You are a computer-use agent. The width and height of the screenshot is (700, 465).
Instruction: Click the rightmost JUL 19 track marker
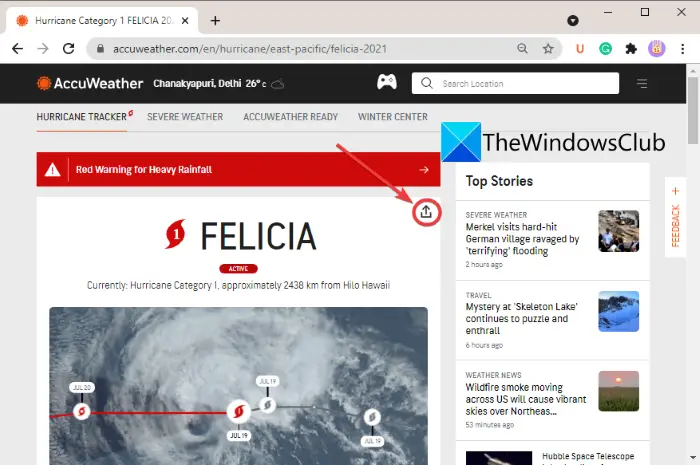click(x=372, y=417)
